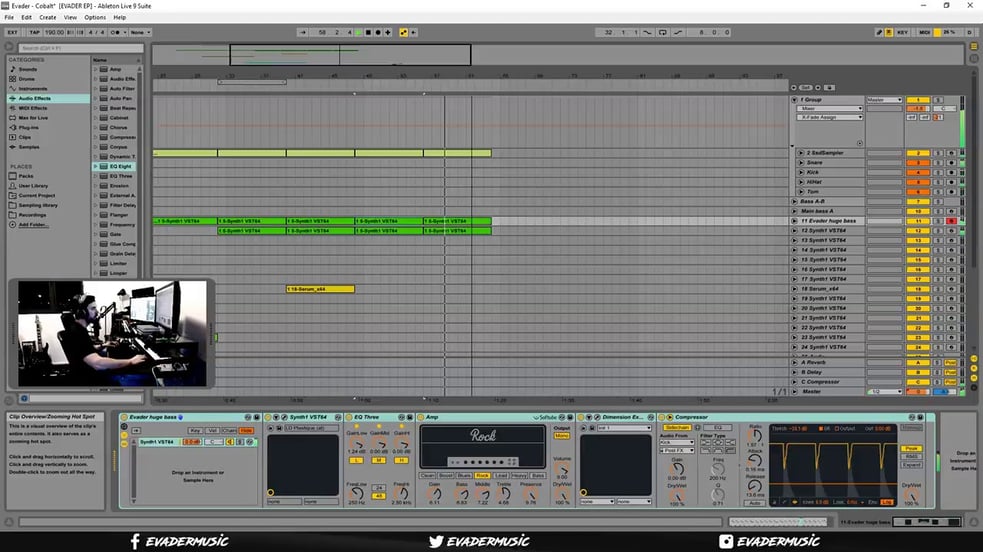Enable Sidechain in Compressor
Image resolution: width=983 pixels, height=552 pixels.
(x=676, y=427)
